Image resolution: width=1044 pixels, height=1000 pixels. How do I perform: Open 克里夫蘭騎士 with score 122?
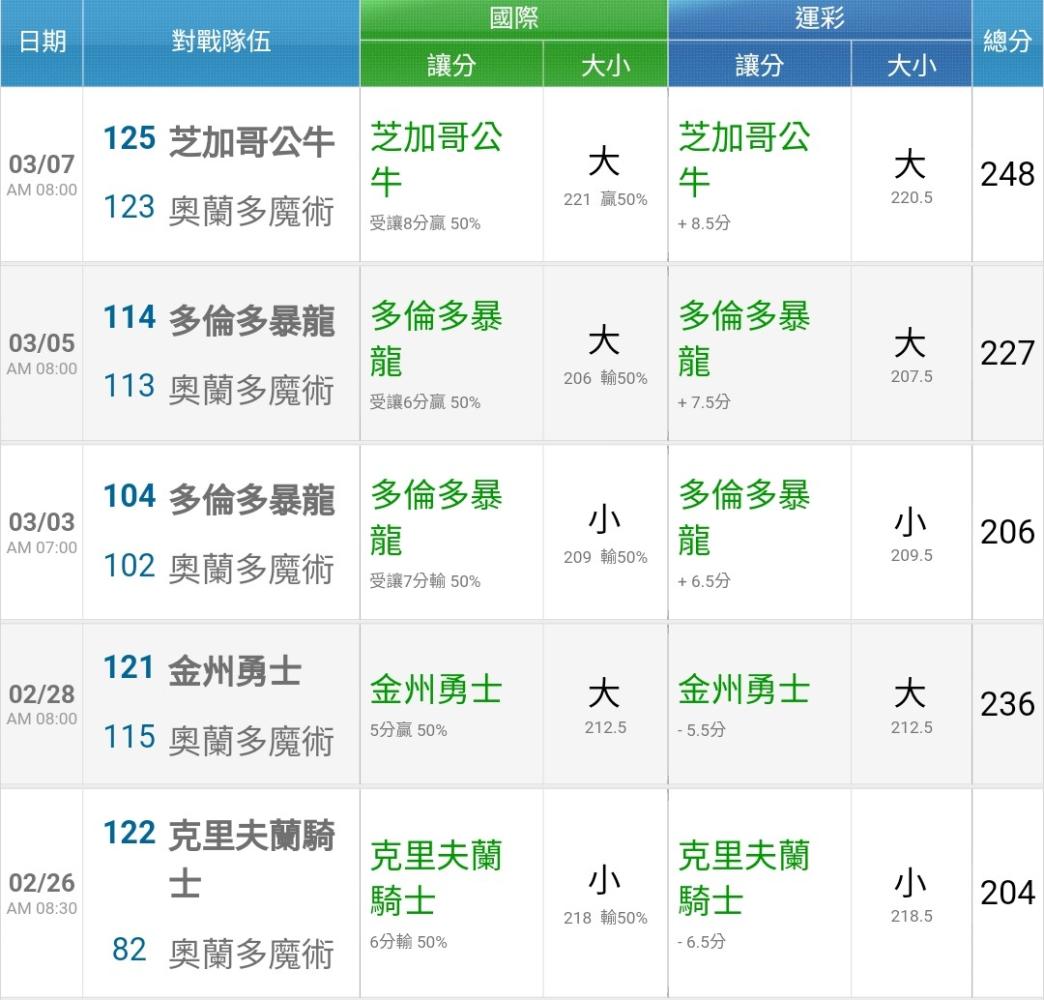[218, 858]
